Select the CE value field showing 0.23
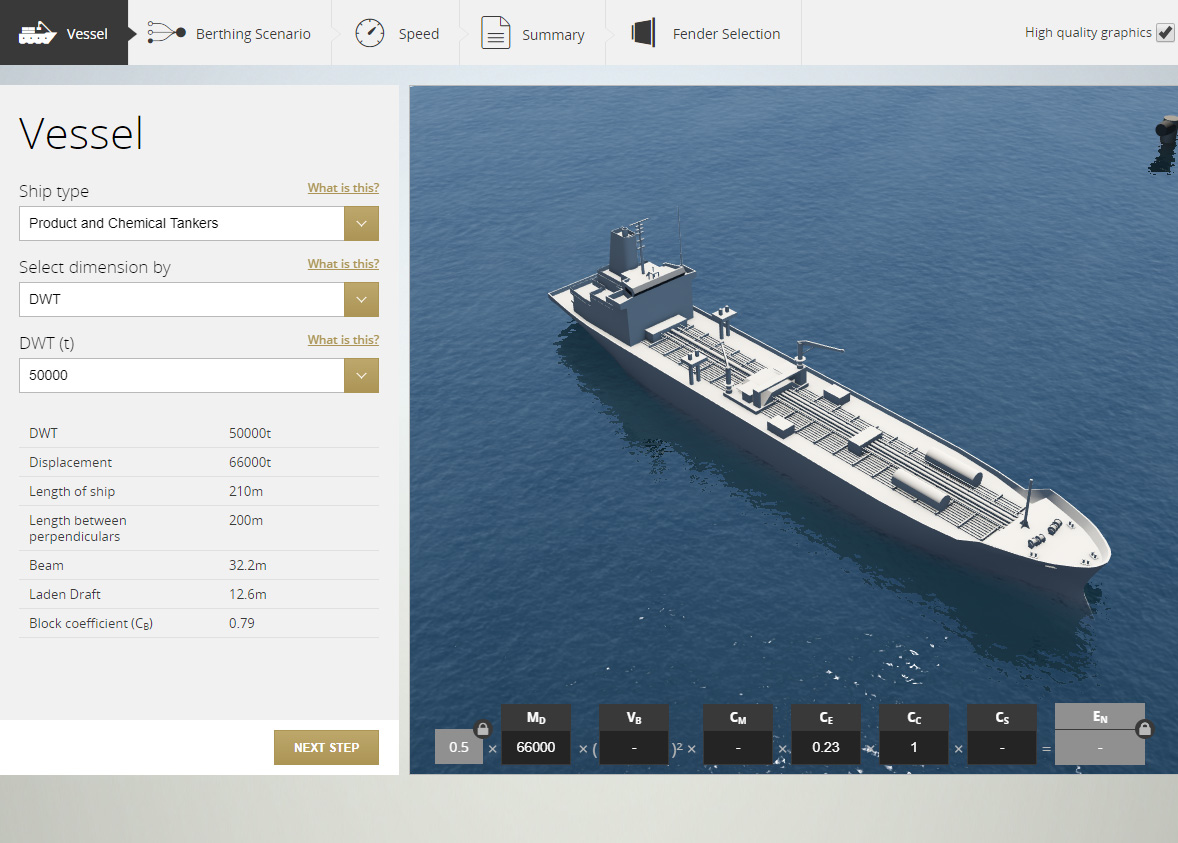This screenshot has width=1178, height=843. 826,748
